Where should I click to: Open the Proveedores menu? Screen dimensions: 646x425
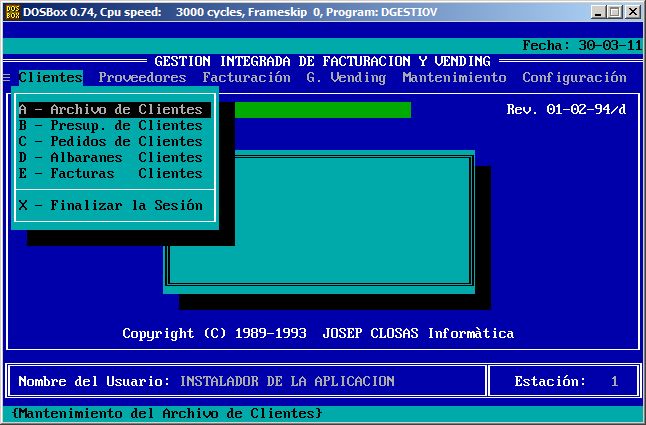[x=142, y=77]
